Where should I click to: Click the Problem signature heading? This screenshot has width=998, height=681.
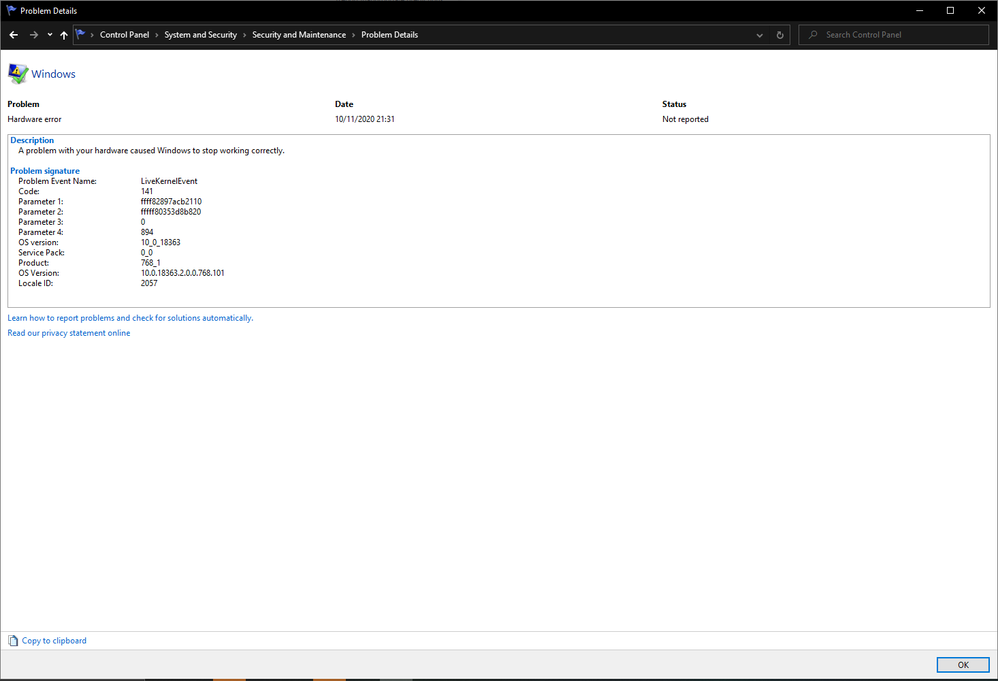(x=45, y=171)
